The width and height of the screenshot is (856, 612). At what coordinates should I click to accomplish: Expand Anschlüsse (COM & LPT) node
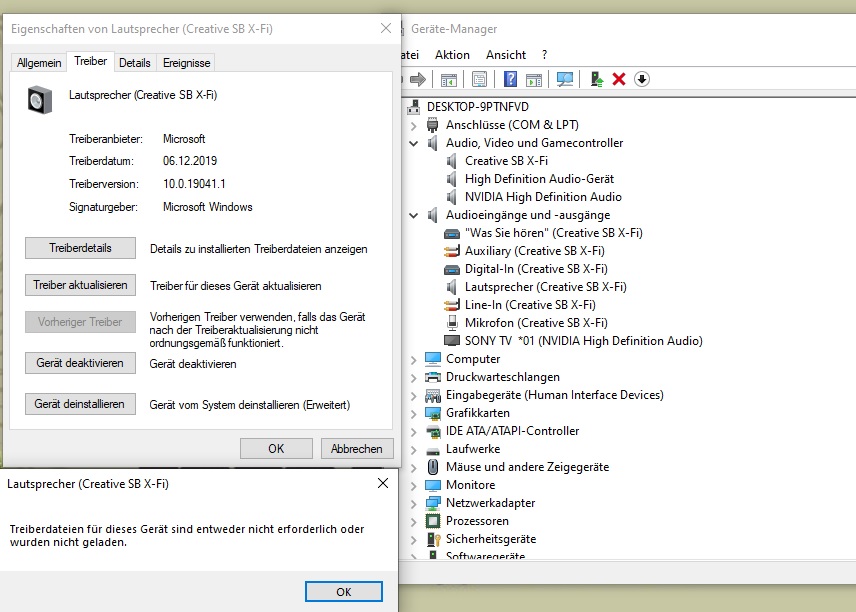pos(414,126)
